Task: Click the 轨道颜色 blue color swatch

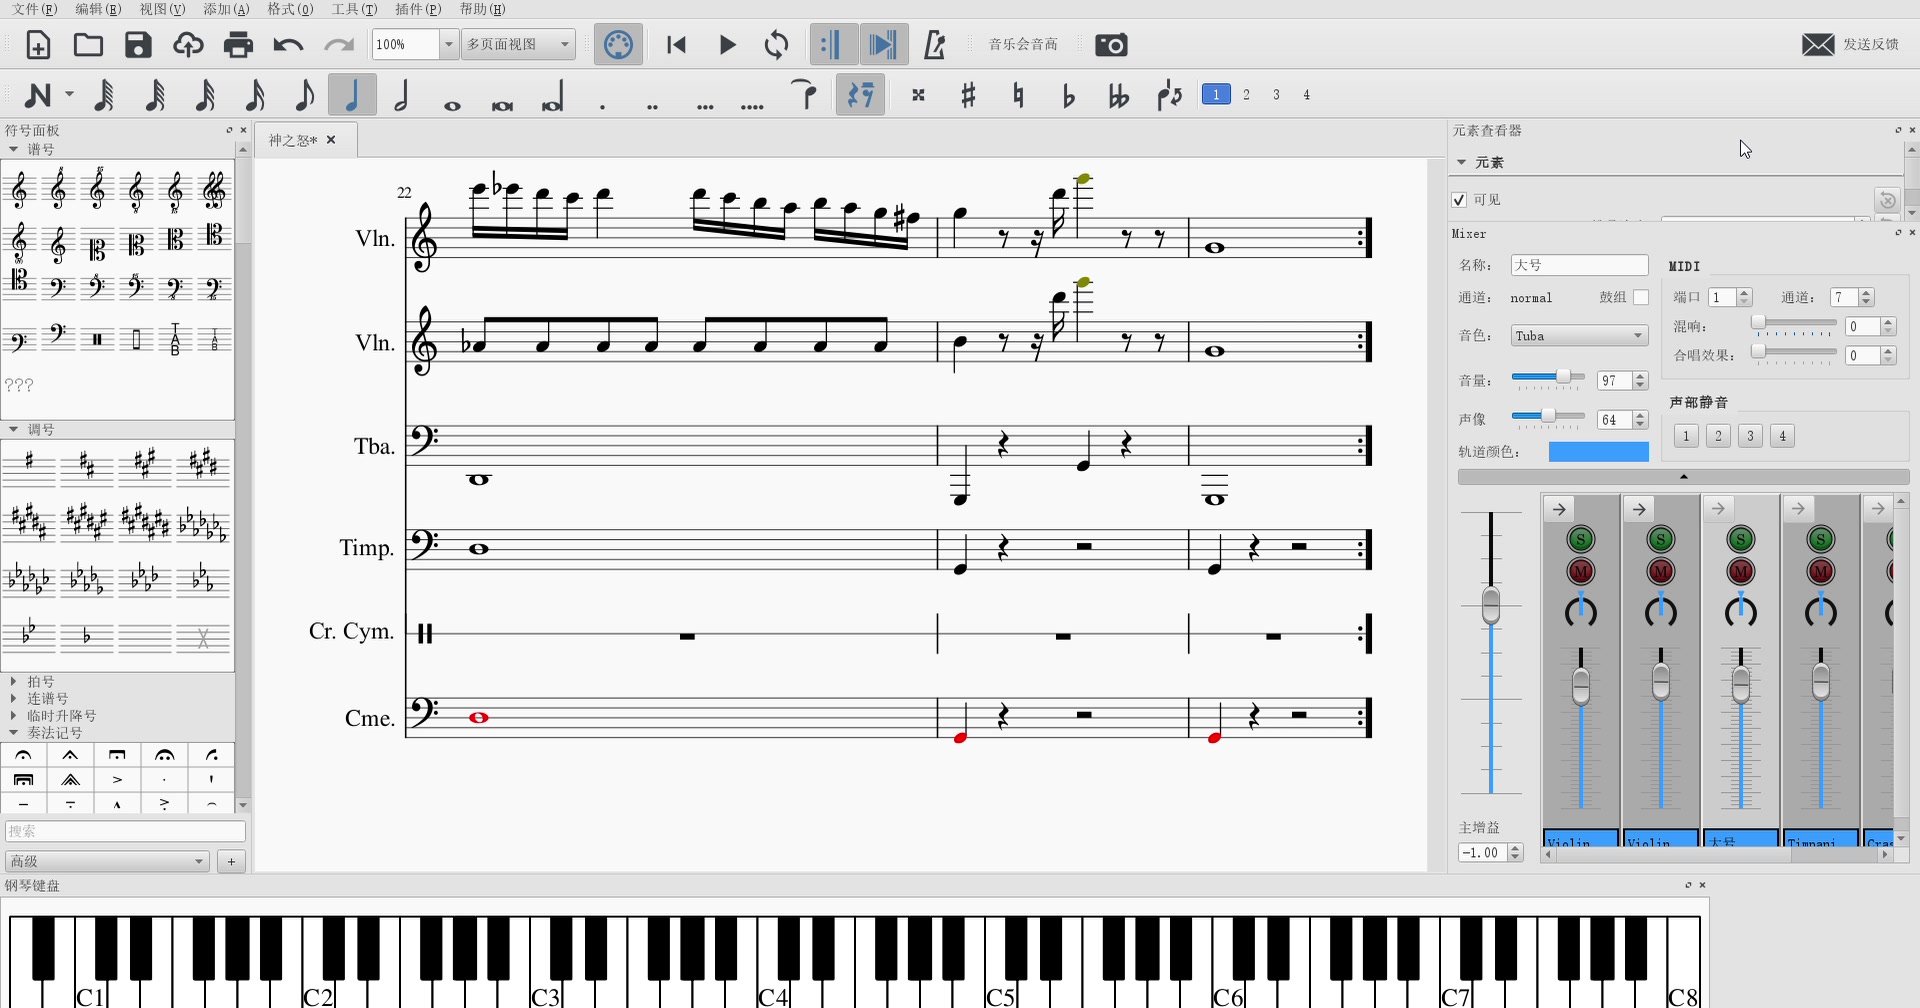Action: [x=1598, y=452]
